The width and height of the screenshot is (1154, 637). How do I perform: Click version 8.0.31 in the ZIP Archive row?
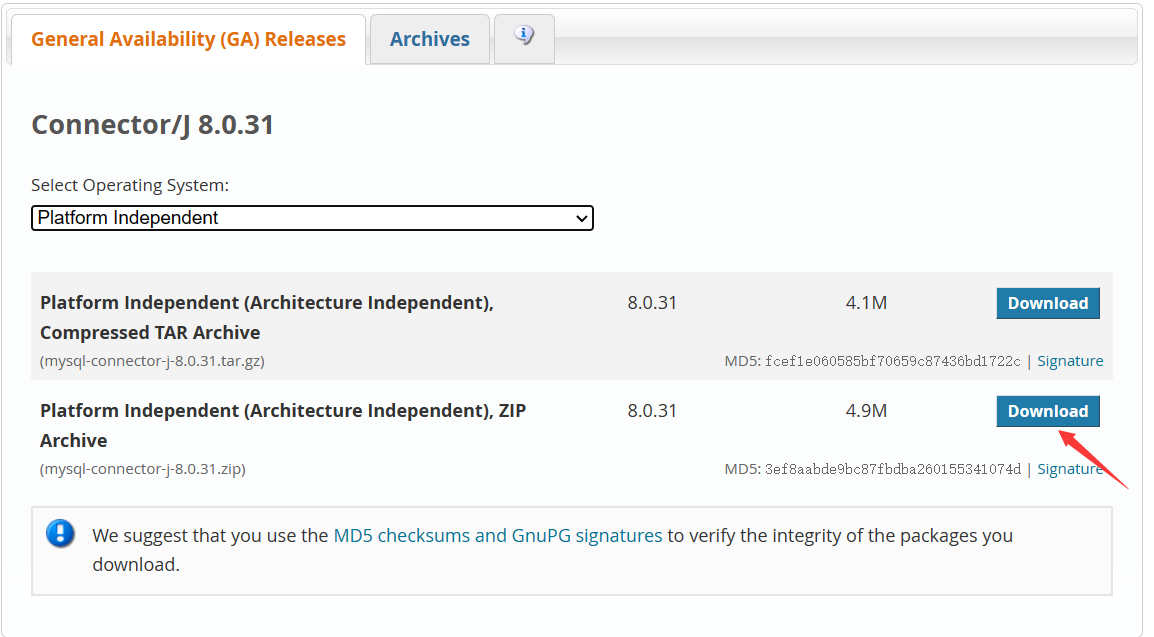click(x=652, y=410)
